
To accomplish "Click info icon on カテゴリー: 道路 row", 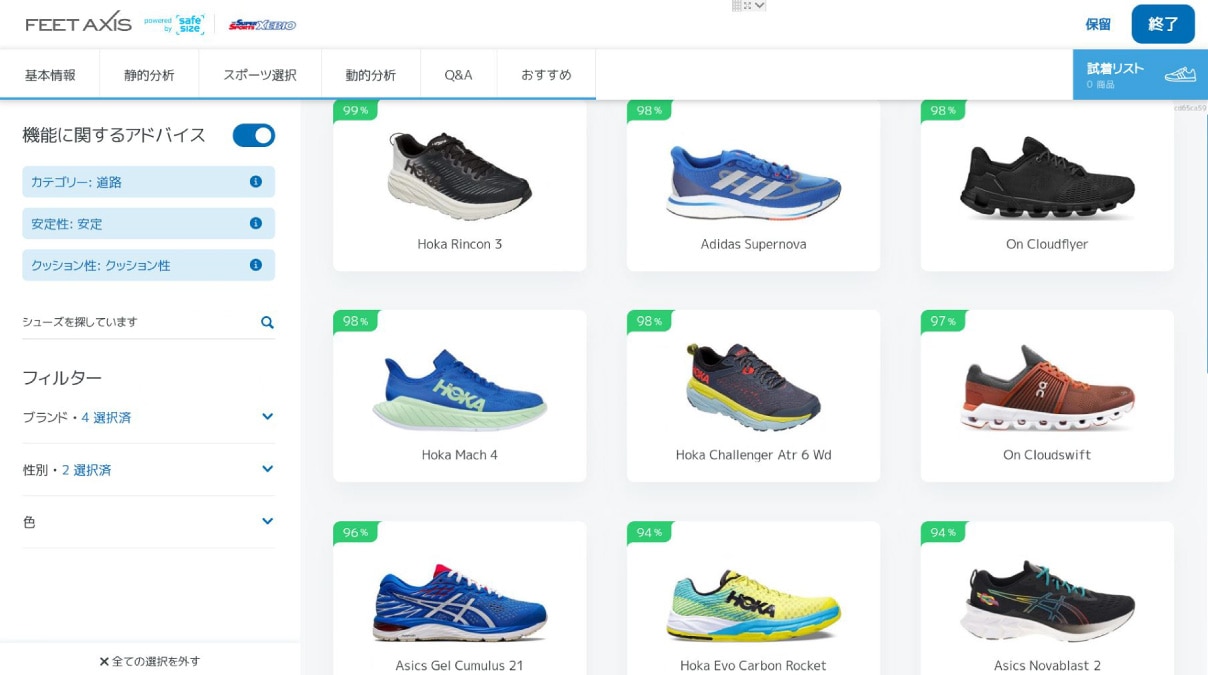I will [256, 182].
